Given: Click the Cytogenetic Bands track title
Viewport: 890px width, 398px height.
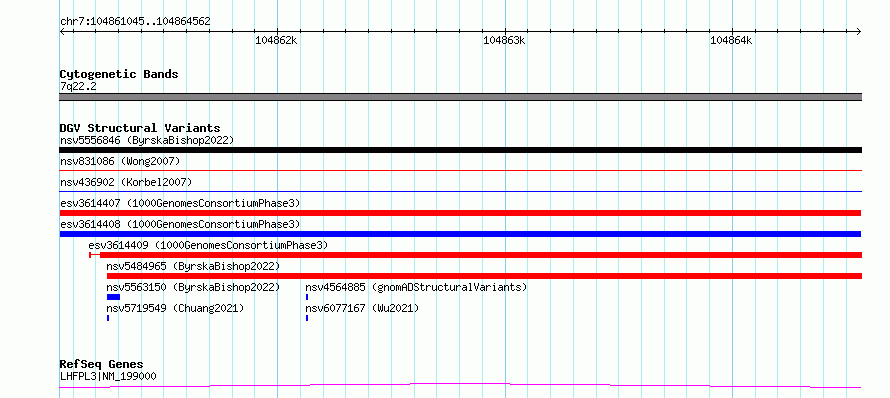Looking at the screenshot, I should [x=119, y=74].
